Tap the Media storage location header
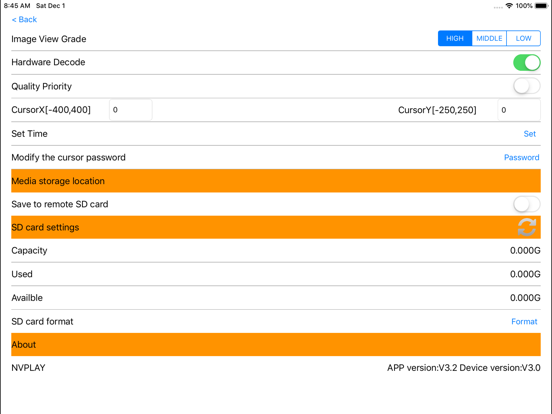 coord(276,181)
